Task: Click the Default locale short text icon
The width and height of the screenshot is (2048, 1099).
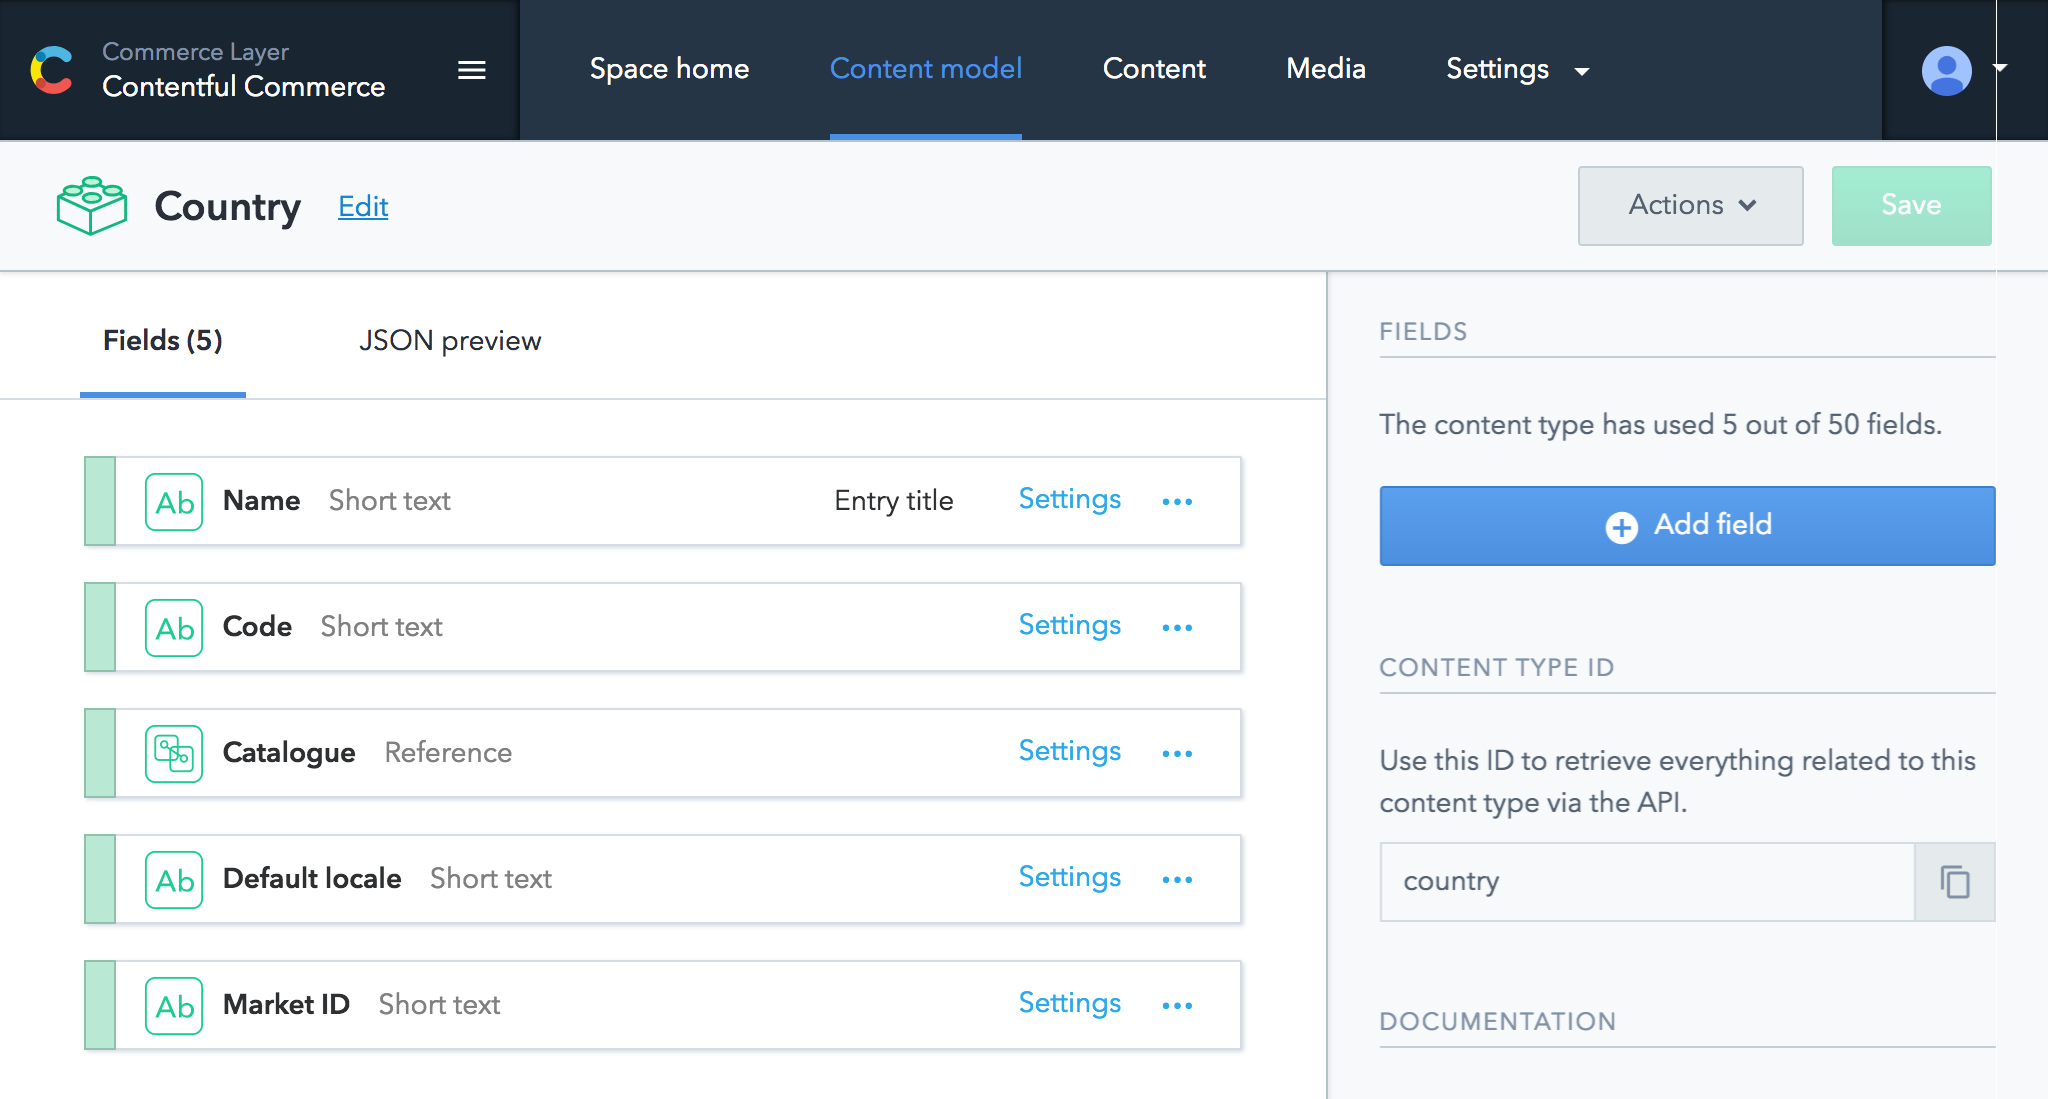Action: (173, 877)
